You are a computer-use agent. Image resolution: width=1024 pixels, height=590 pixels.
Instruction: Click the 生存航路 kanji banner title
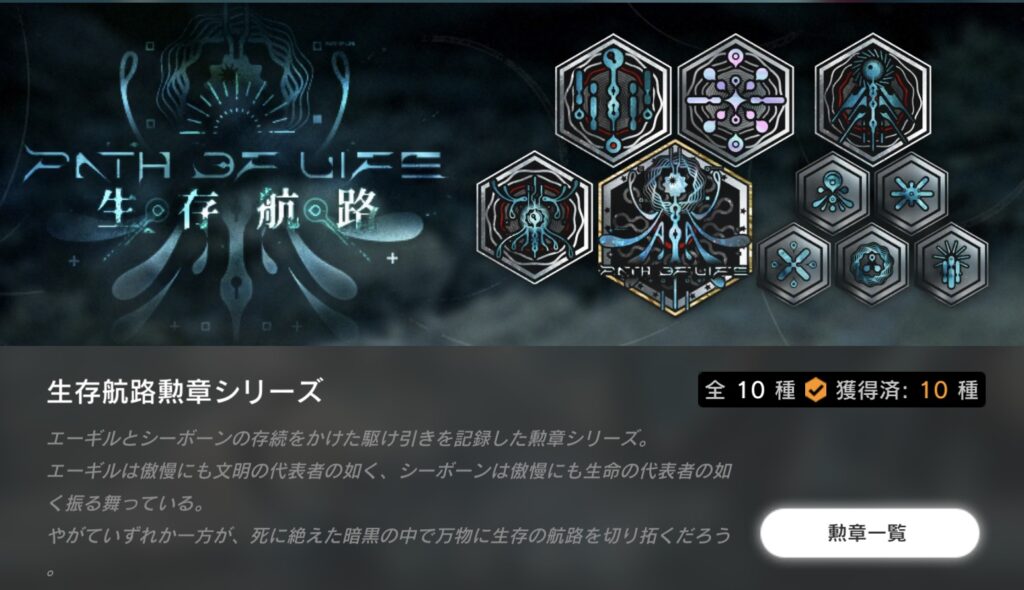(x=238, y=211)
